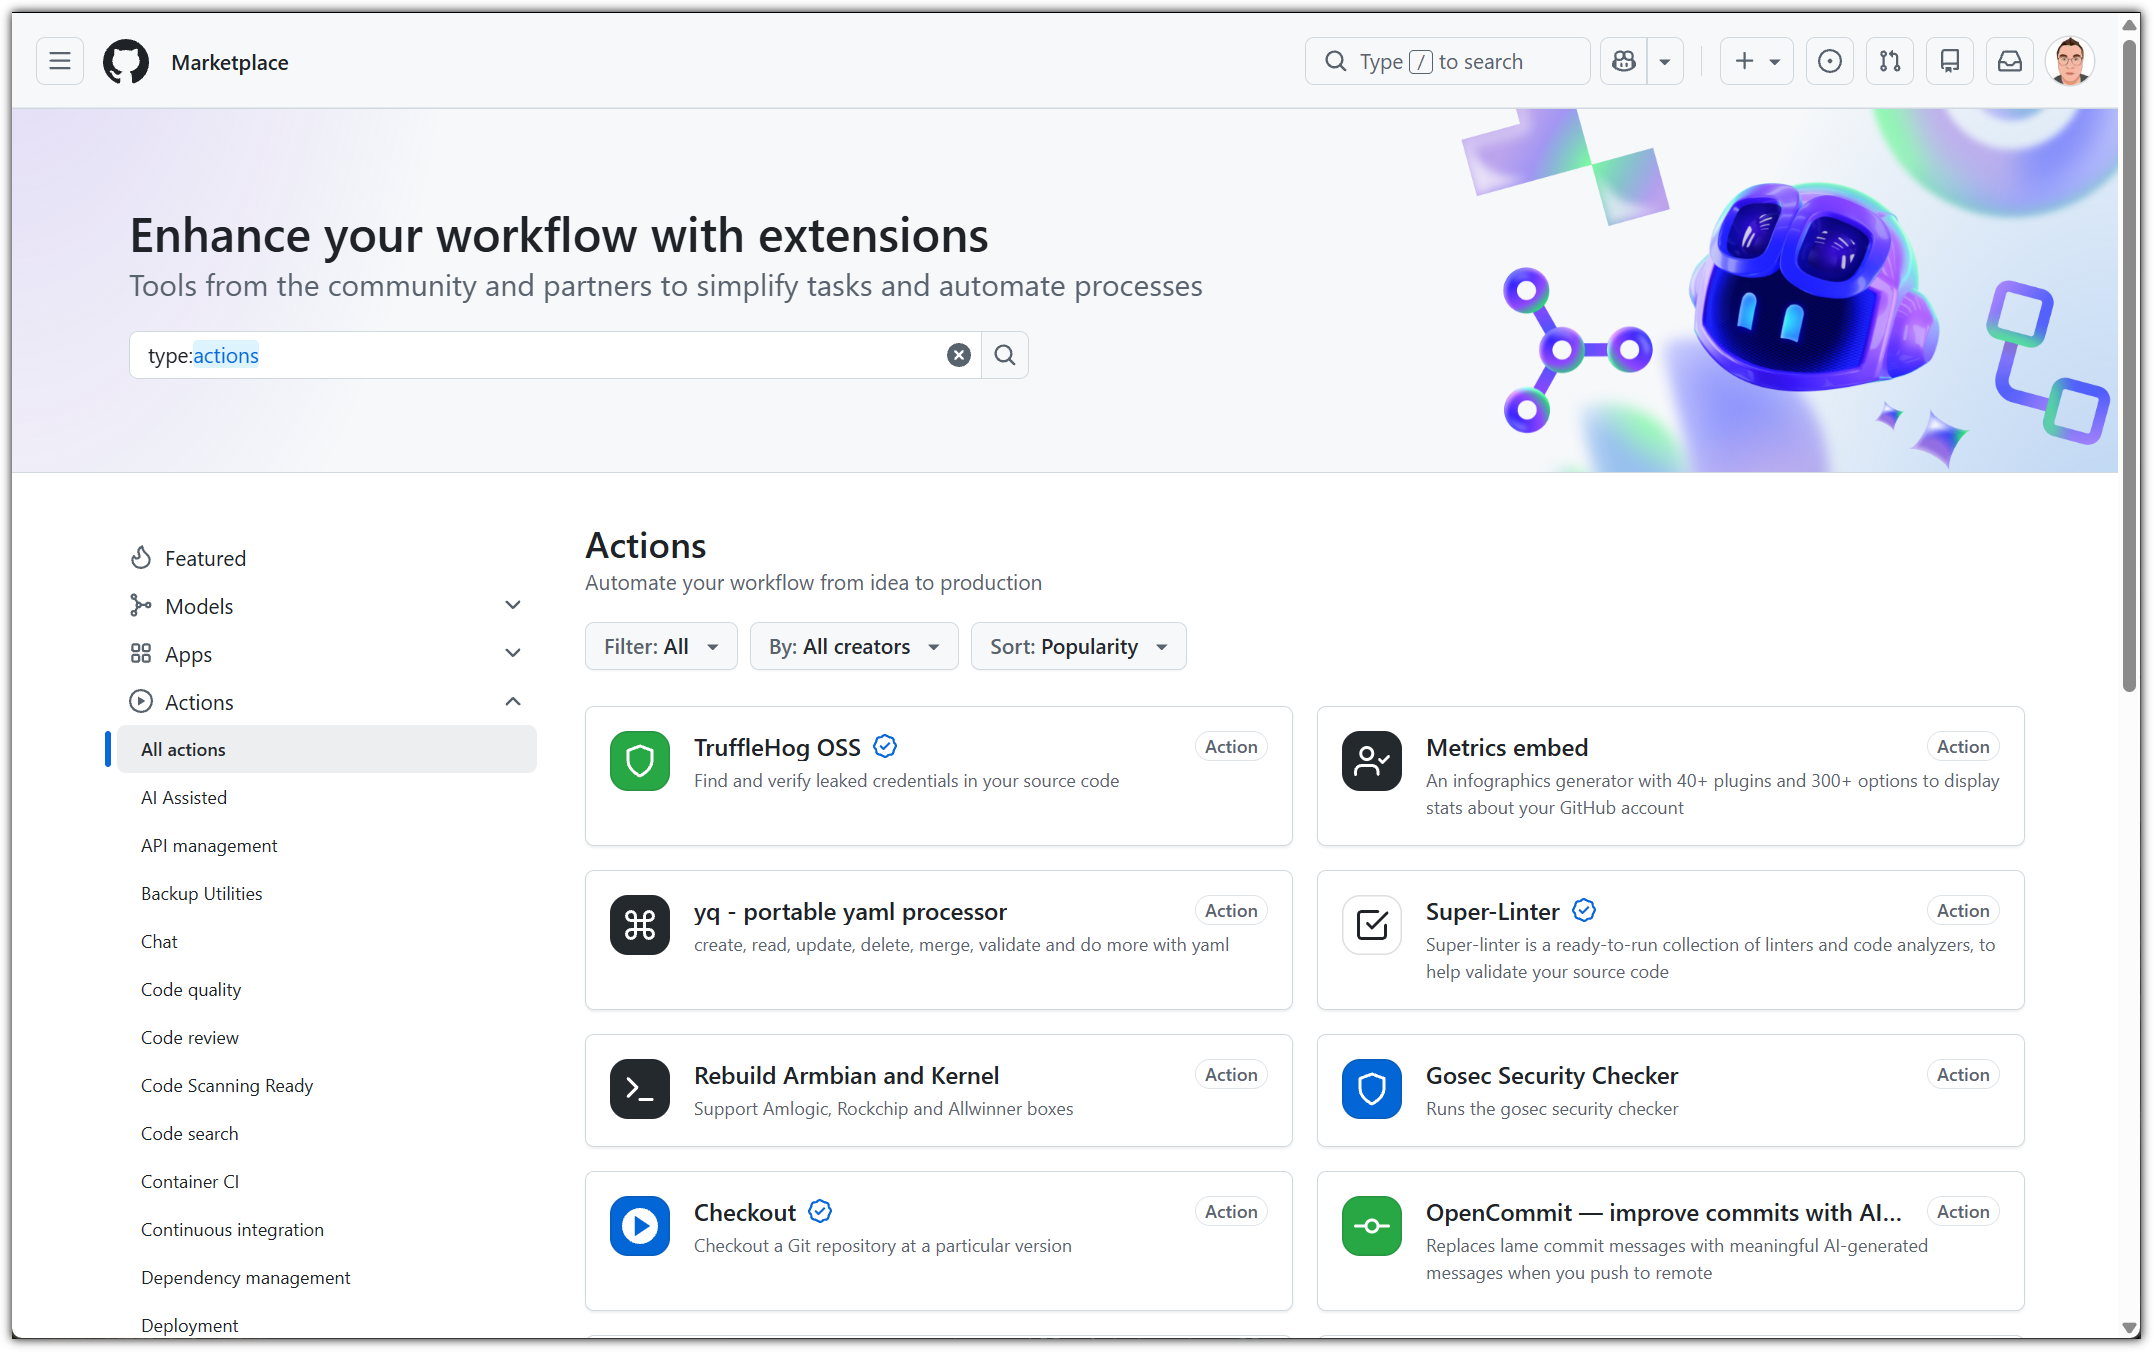Open the hamburger navigation menu
Screen dimensions: 2154x1352
coord(60,62)
